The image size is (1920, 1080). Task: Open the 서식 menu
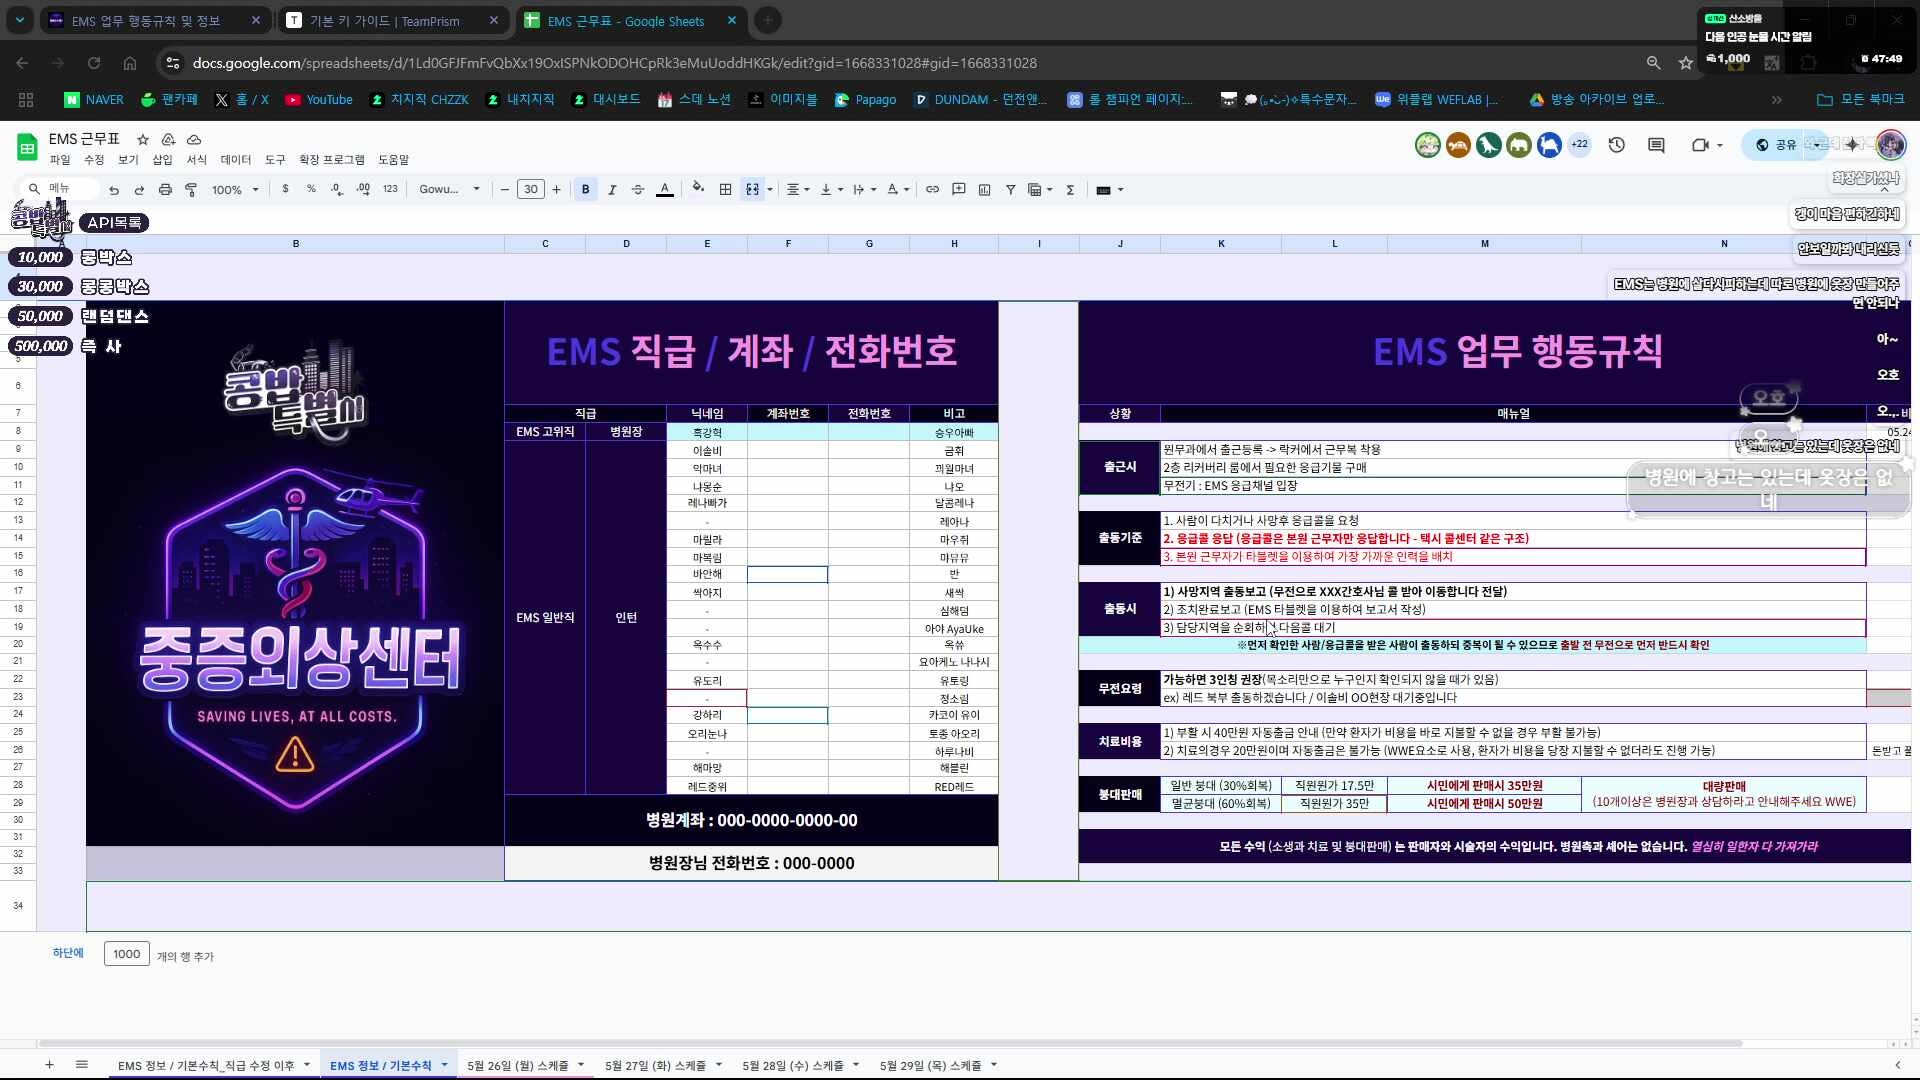click(196, 160)
